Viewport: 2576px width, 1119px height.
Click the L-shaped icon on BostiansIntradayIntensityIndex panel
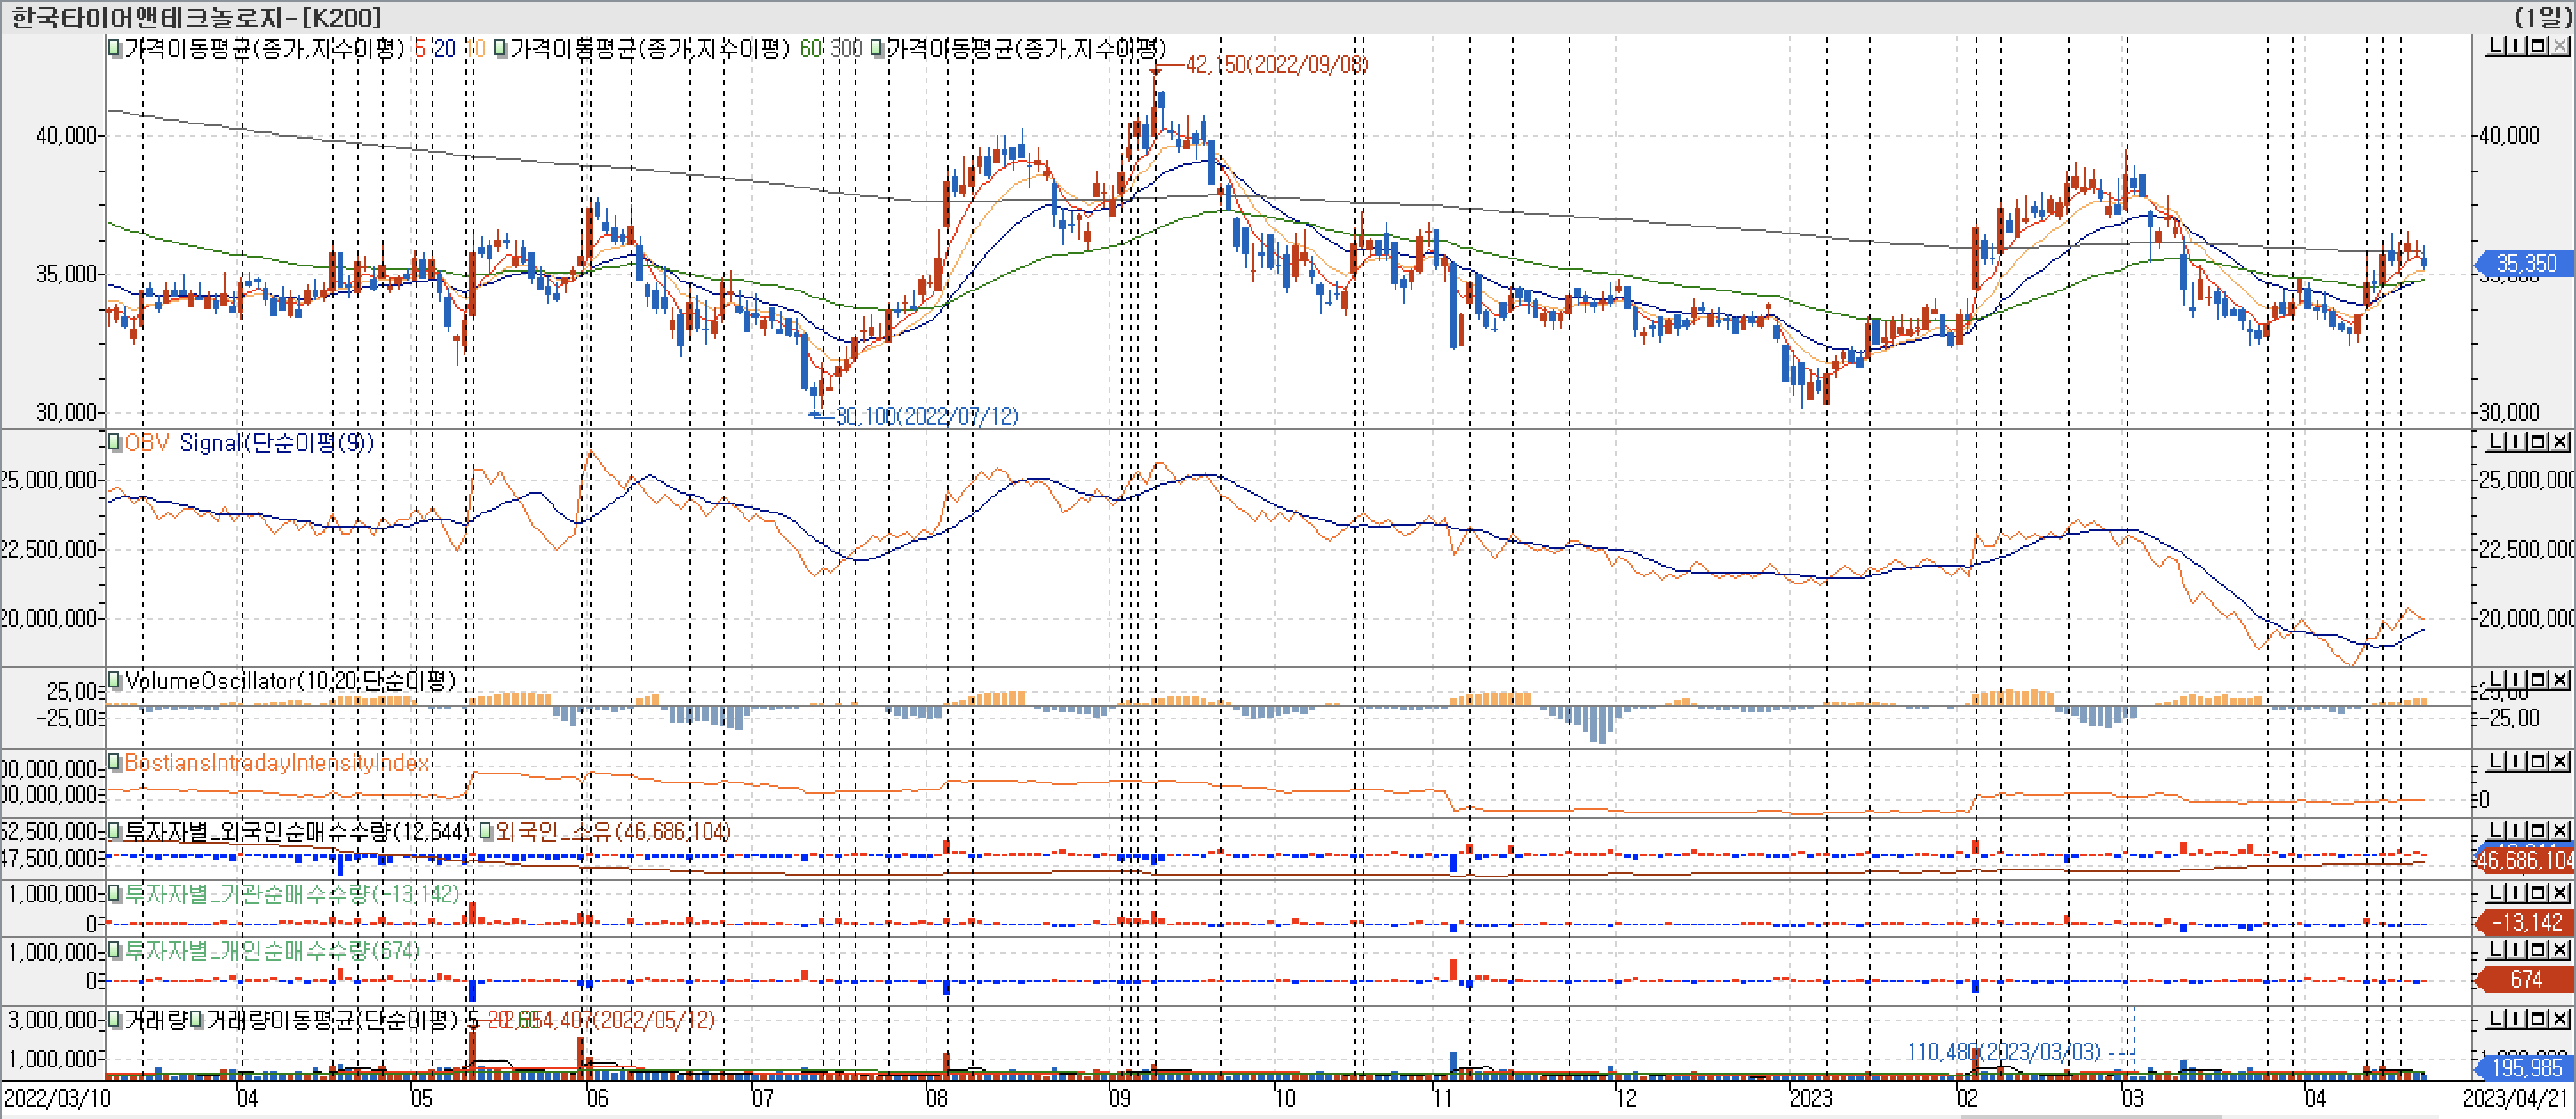tap(2496, 762)
